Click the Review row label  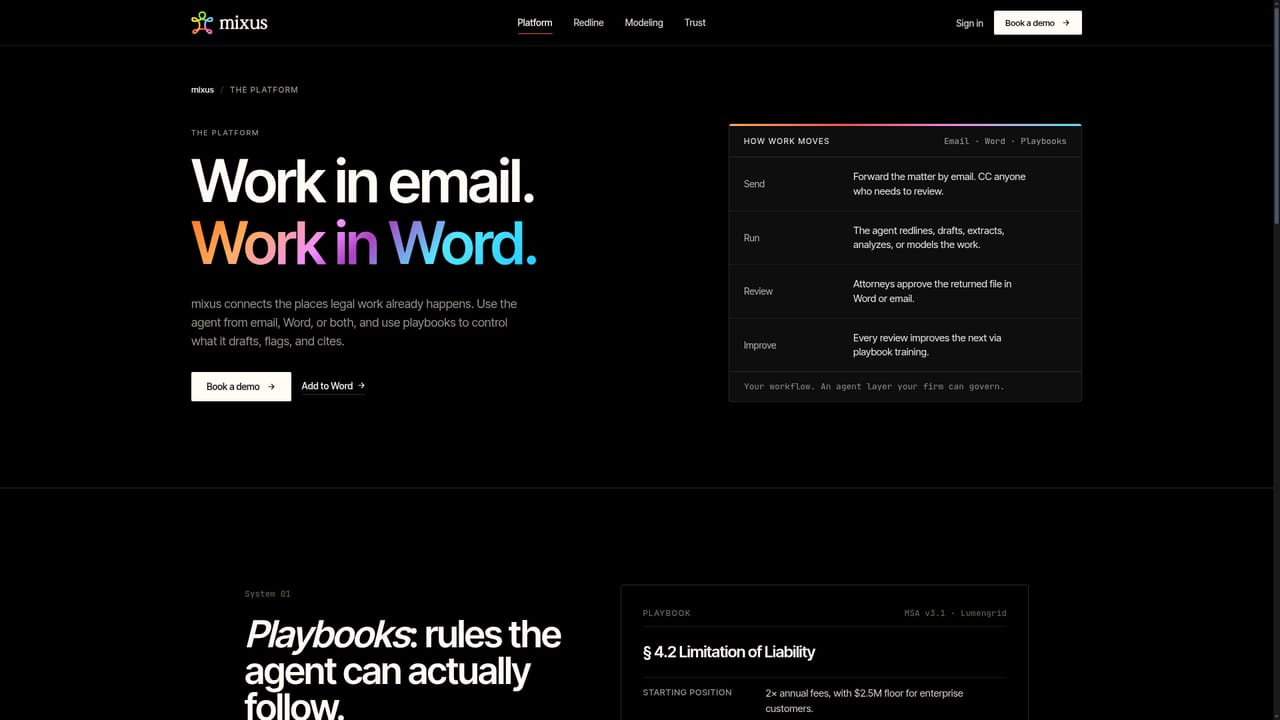pyautogui.click(x=758, y=291)
